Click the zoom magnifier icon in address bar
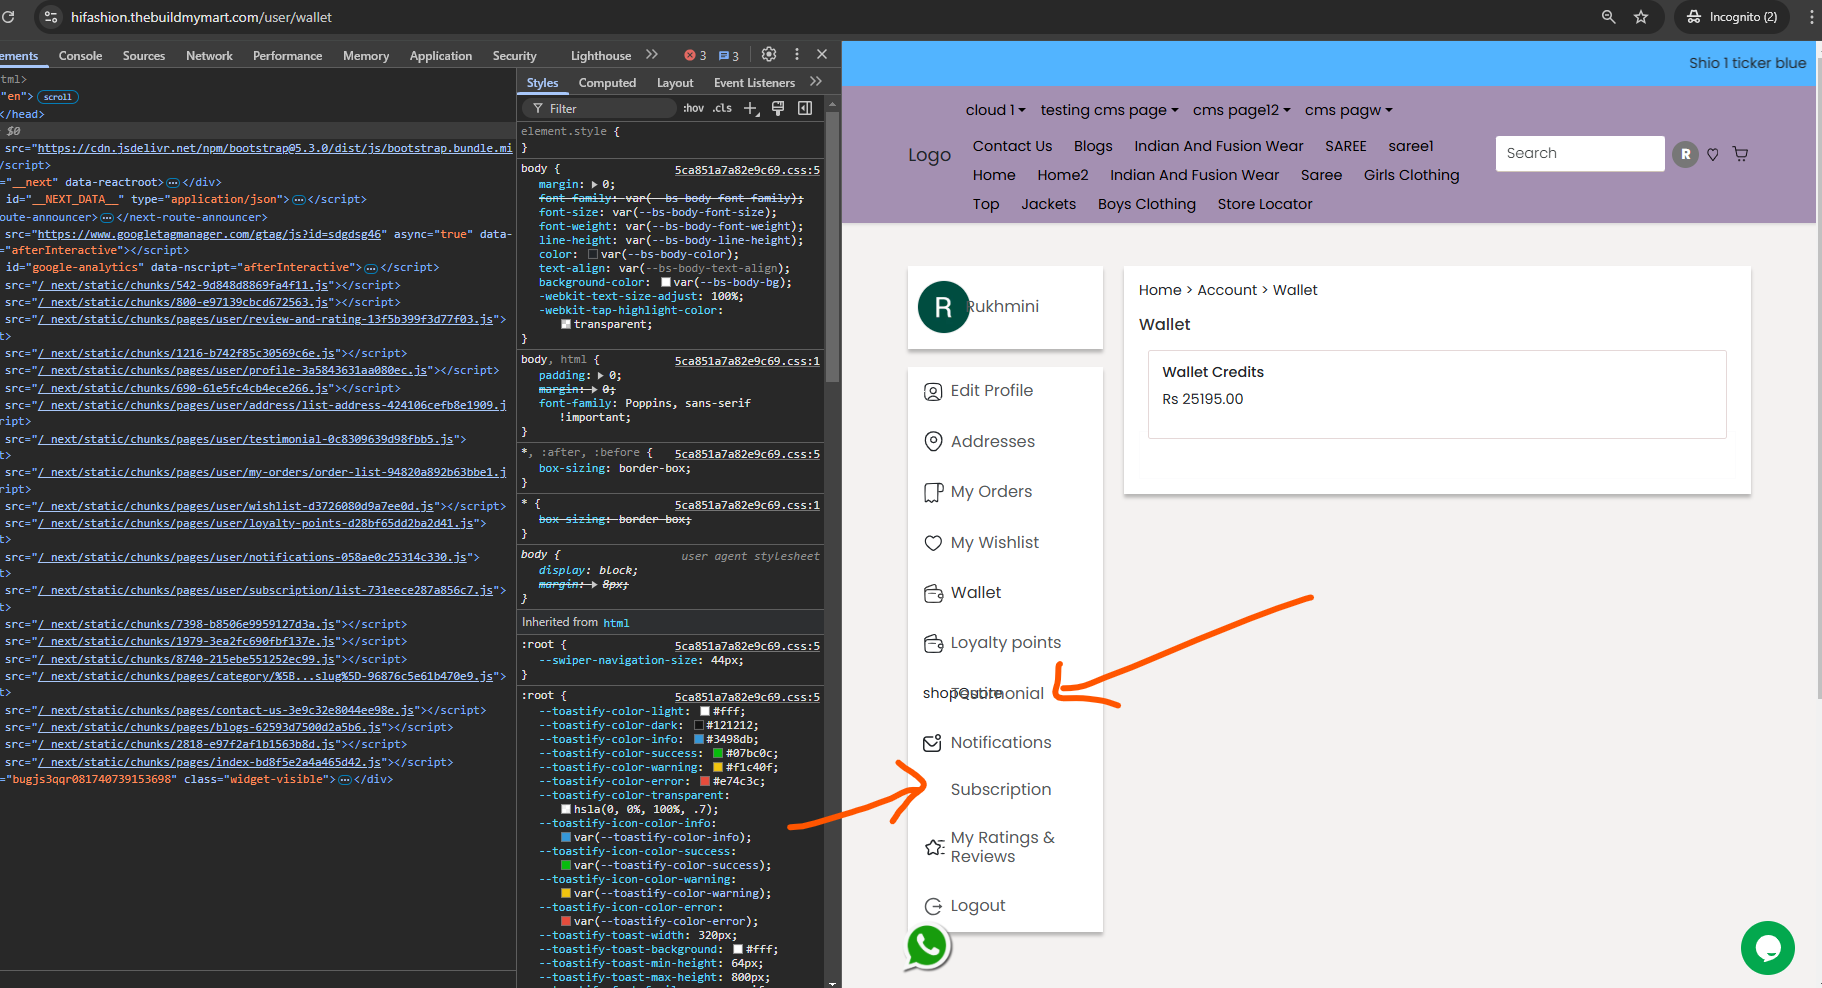This screenshot has height=988, width=1822. pos(1608,17)
